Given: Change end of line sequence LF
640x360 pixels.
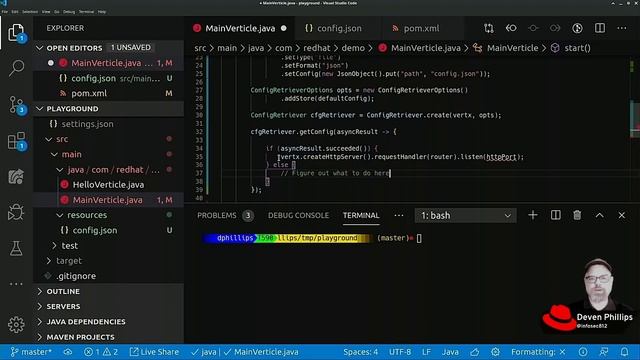Looking at the screenshot, I should pyautogui.click(x=426, y=352).
